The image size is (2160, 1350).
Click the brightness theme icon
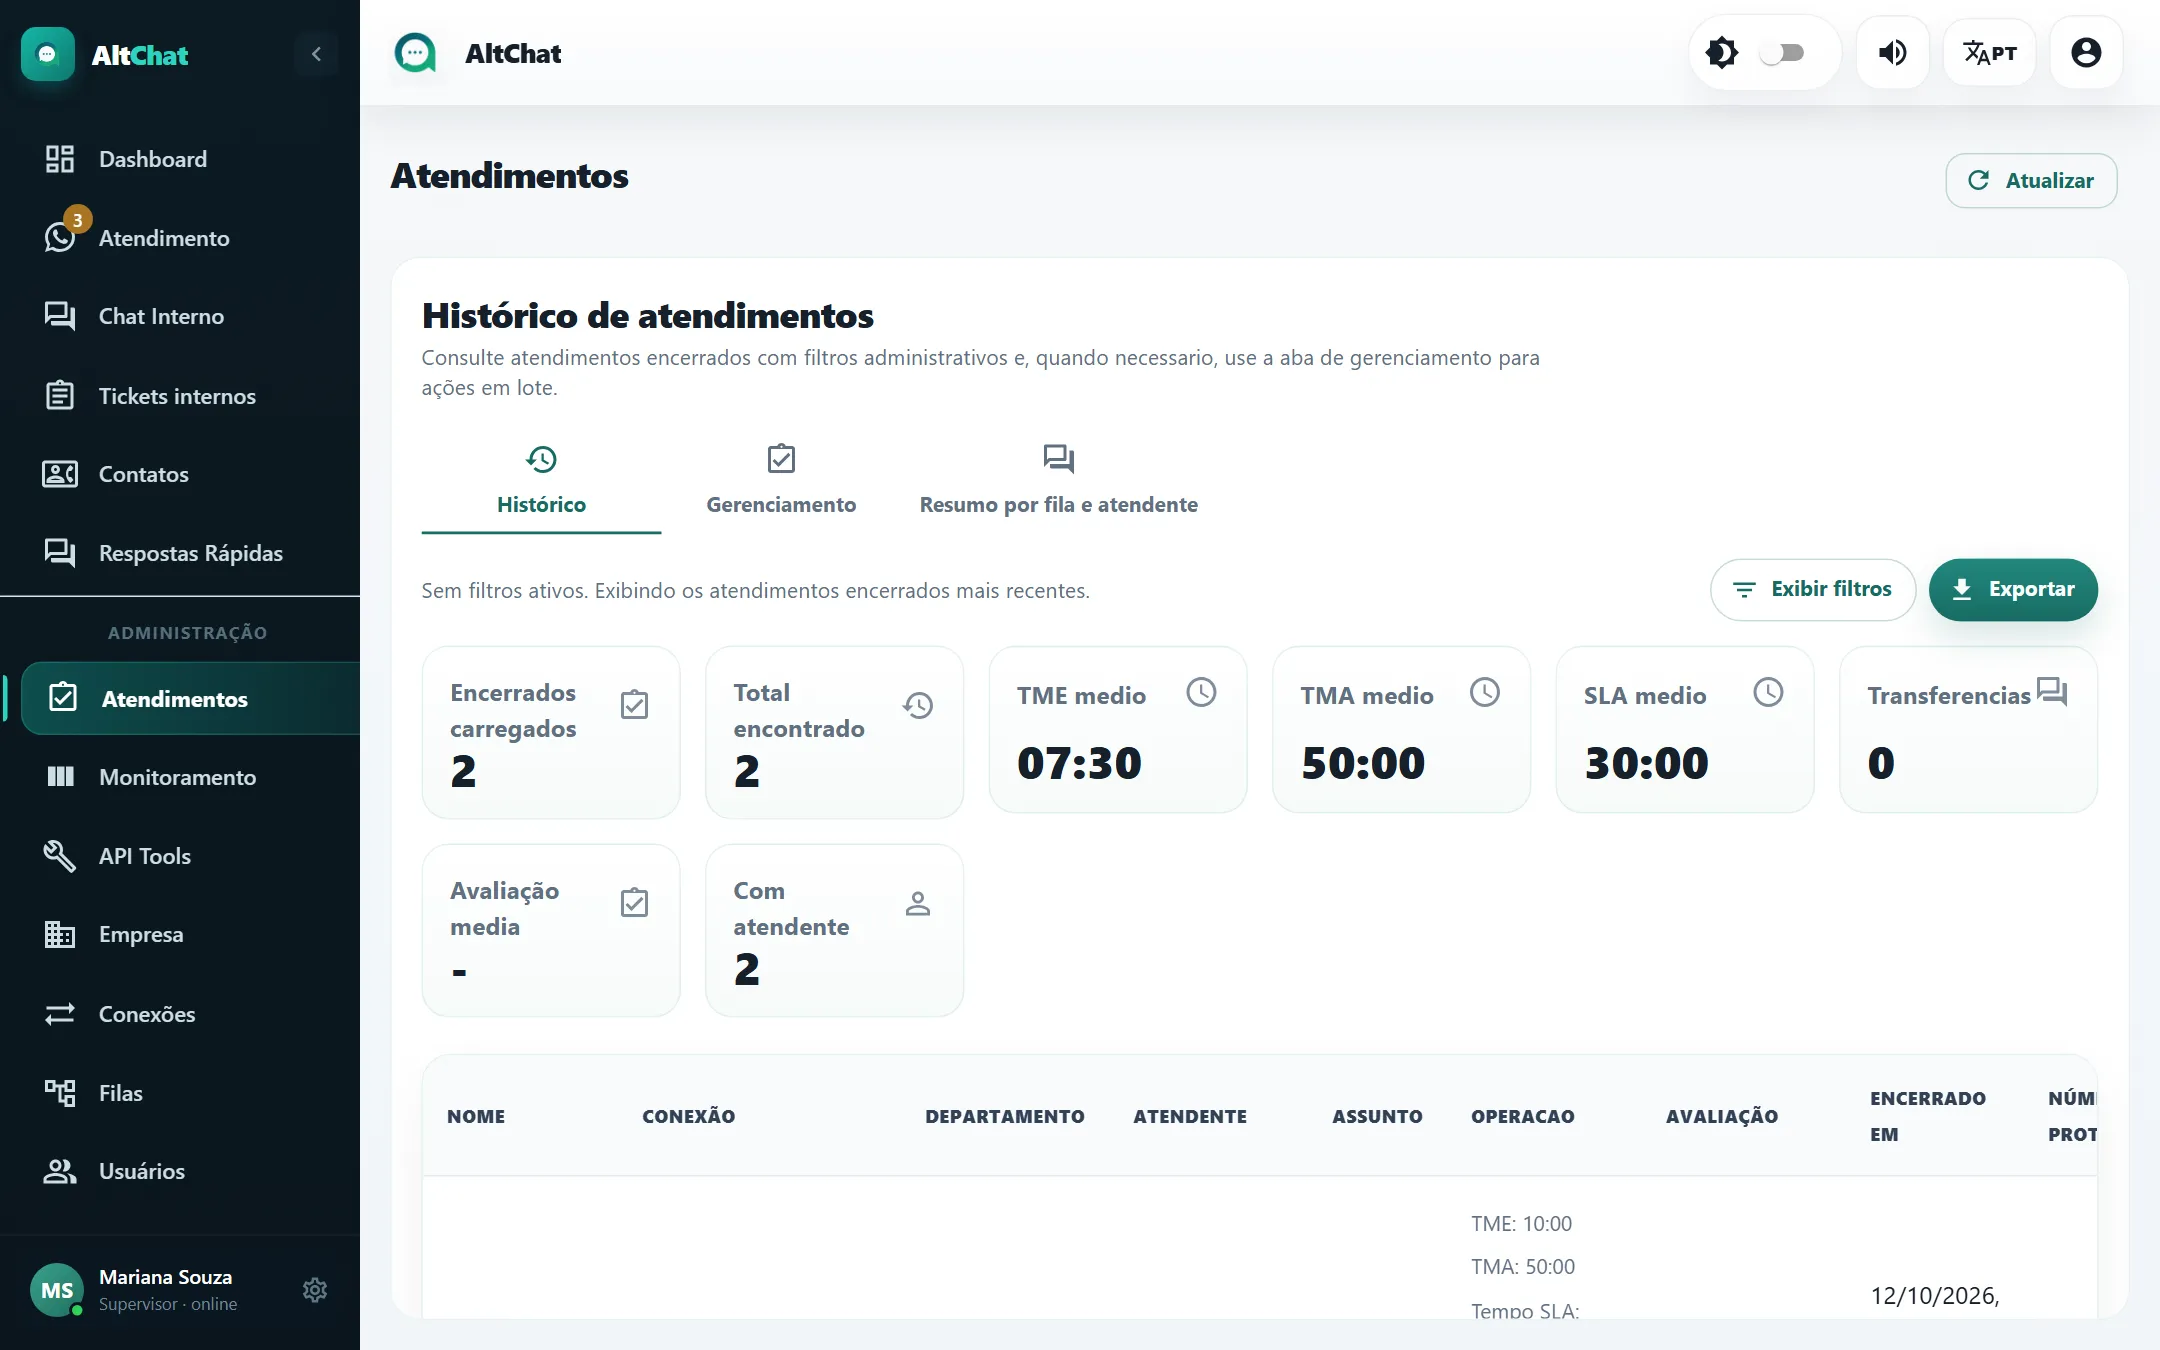click(1722, 53)
